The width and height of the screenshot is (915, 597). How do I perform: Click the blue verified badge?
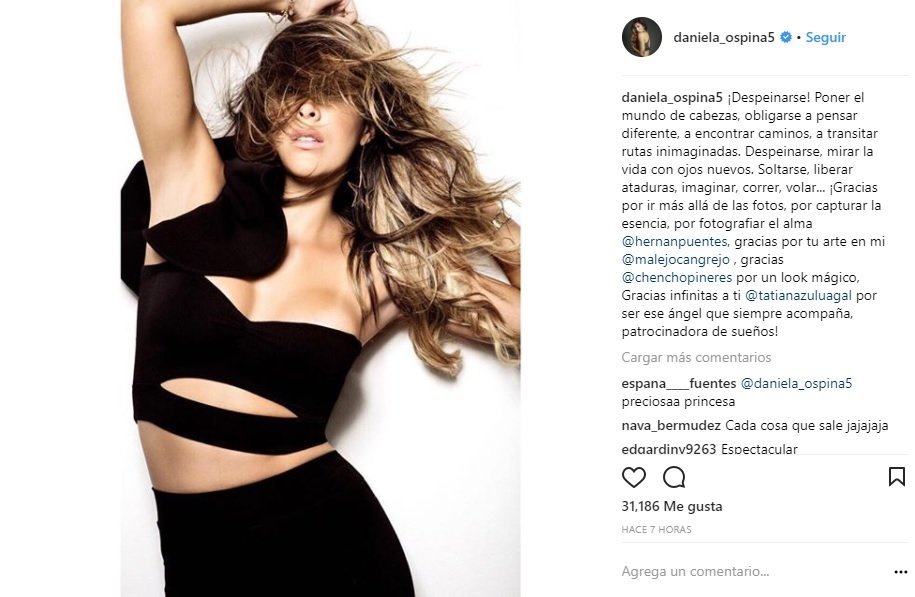click(x=786, y=37)
